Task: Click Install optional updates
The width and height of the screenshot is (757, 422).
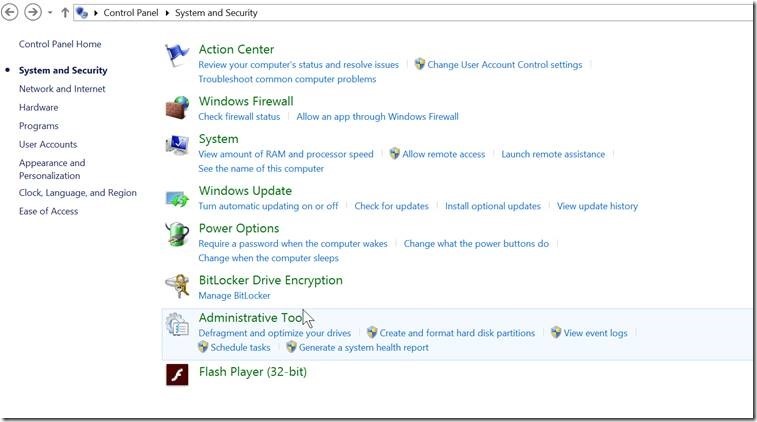Action: 493,206
